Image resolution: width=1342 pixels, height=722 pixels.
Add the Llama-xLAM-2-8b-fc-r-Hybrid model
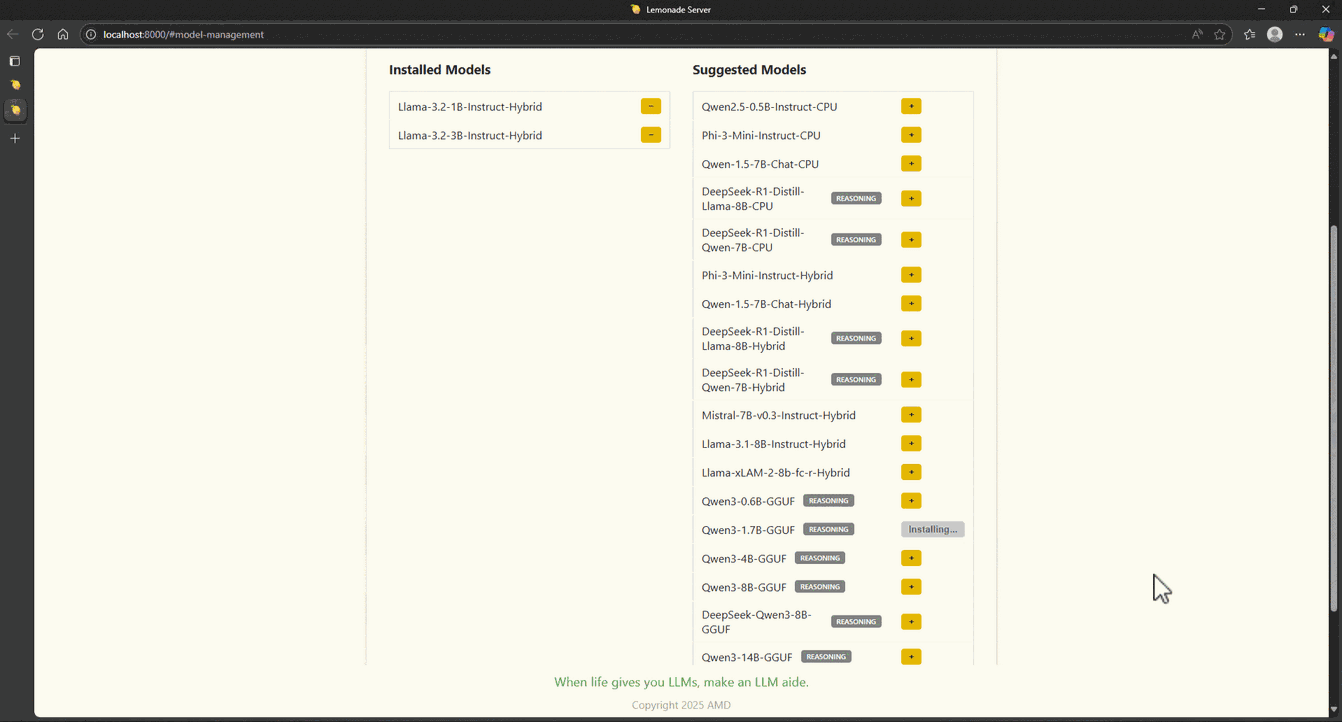(x=910, y=472)
